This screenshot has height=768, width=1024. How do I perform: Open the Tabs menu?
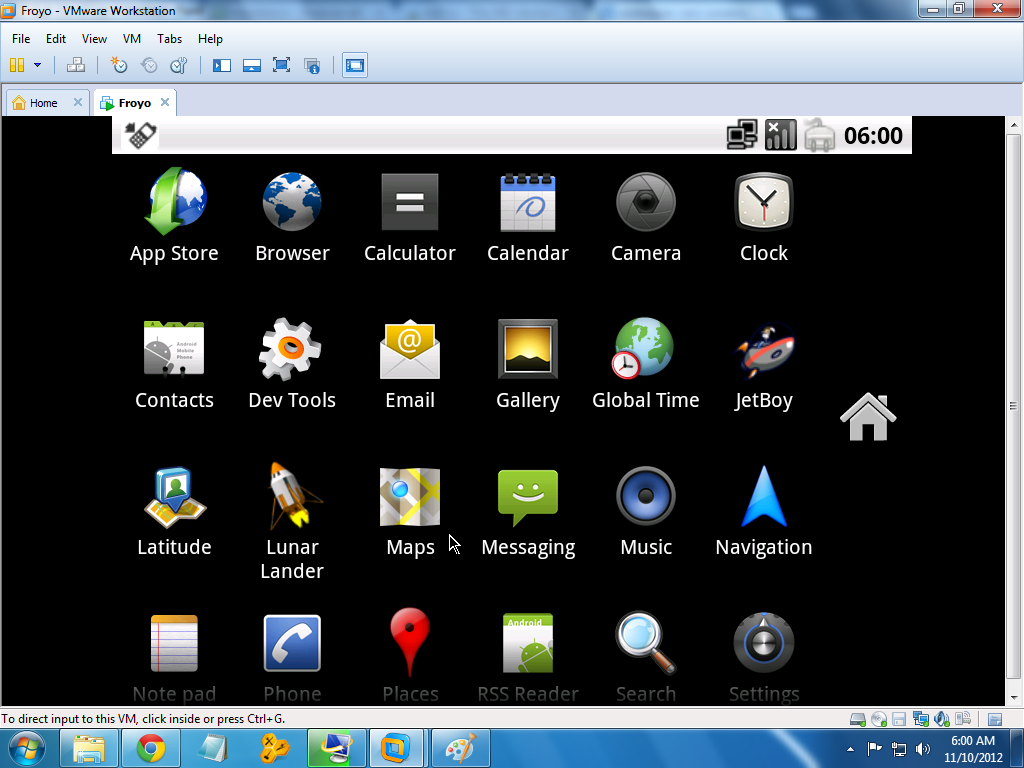click(169, 39)
